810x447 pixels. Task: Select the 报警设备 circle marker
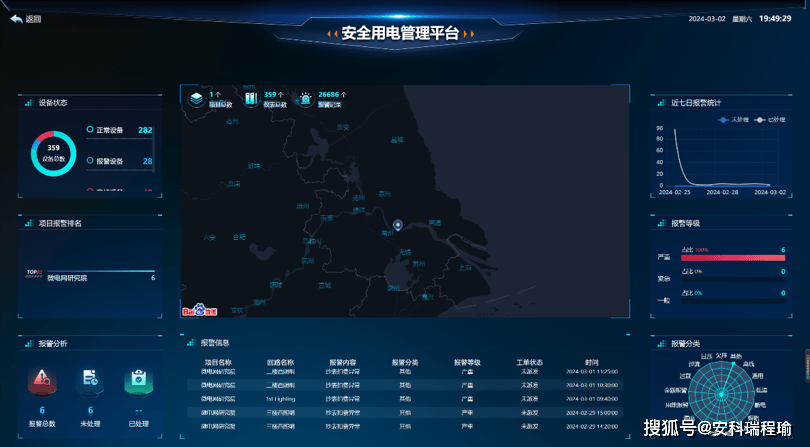click(90, 161)
